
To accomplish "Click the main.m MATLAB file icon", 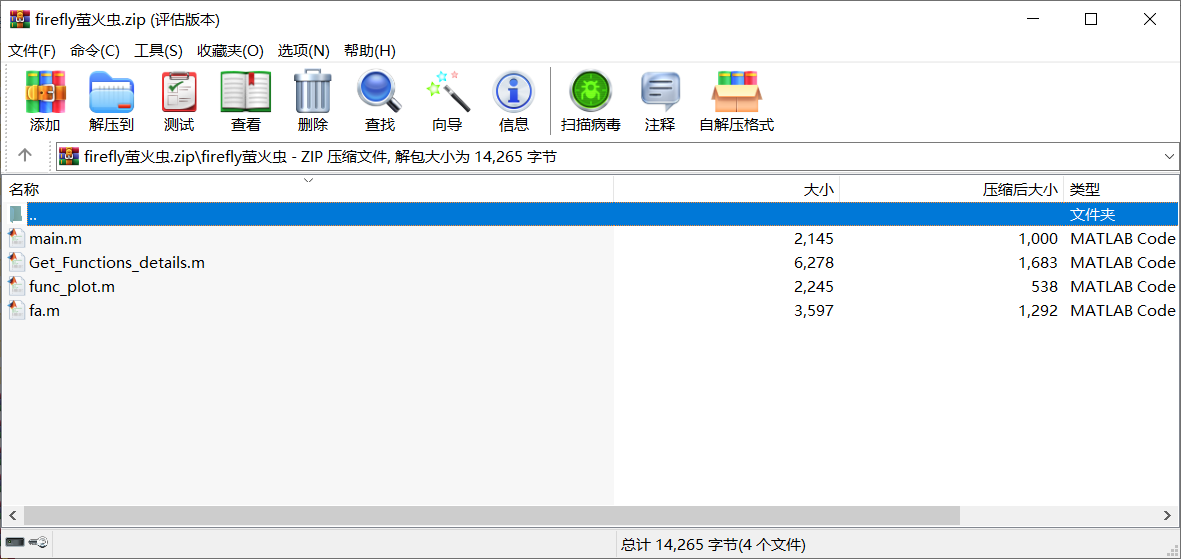I will click(17, 239).
